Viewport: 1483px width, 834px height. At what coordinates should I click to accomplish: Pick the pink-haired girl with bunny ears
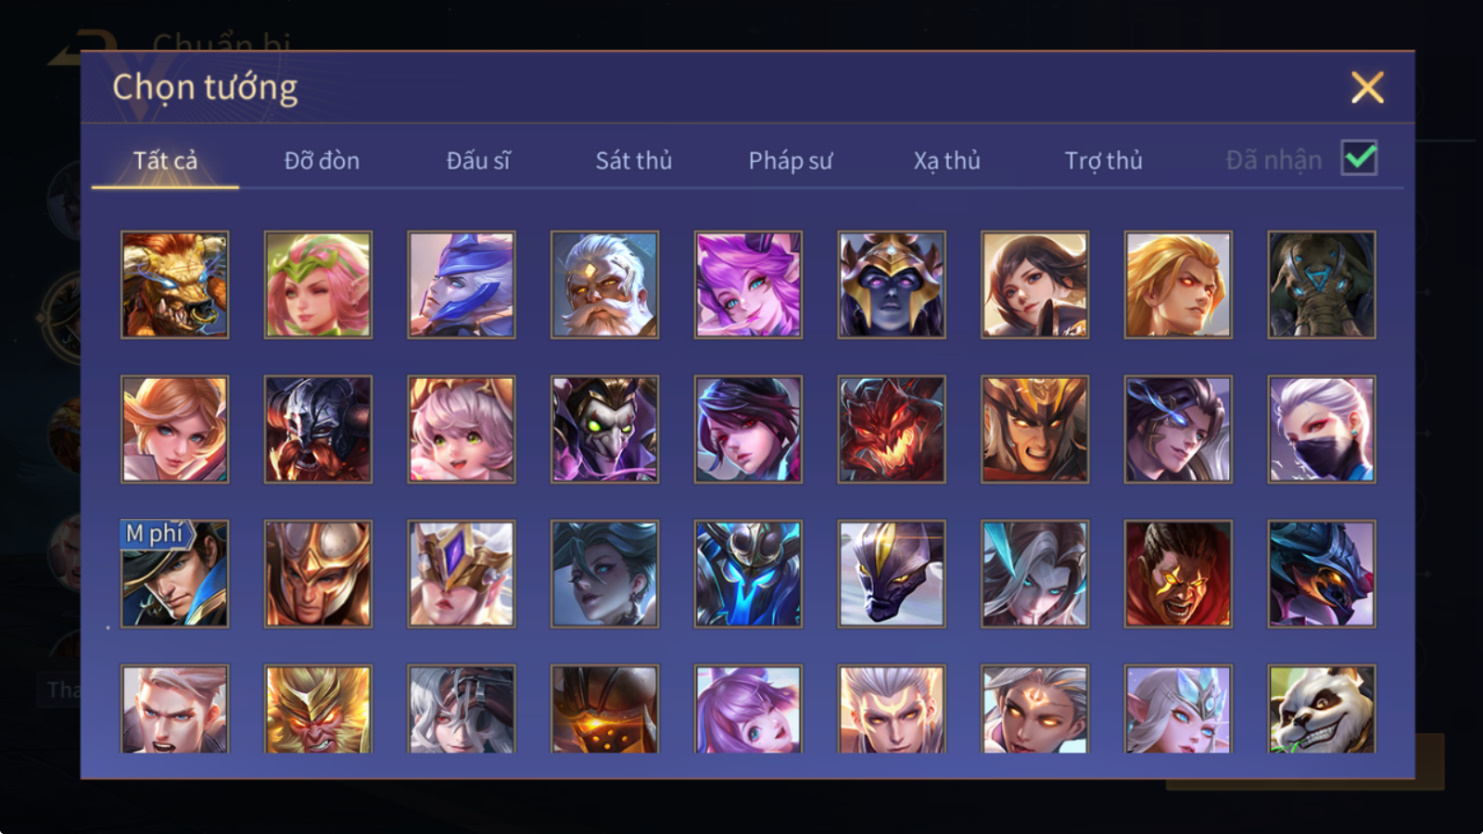[x=462, y=429]
